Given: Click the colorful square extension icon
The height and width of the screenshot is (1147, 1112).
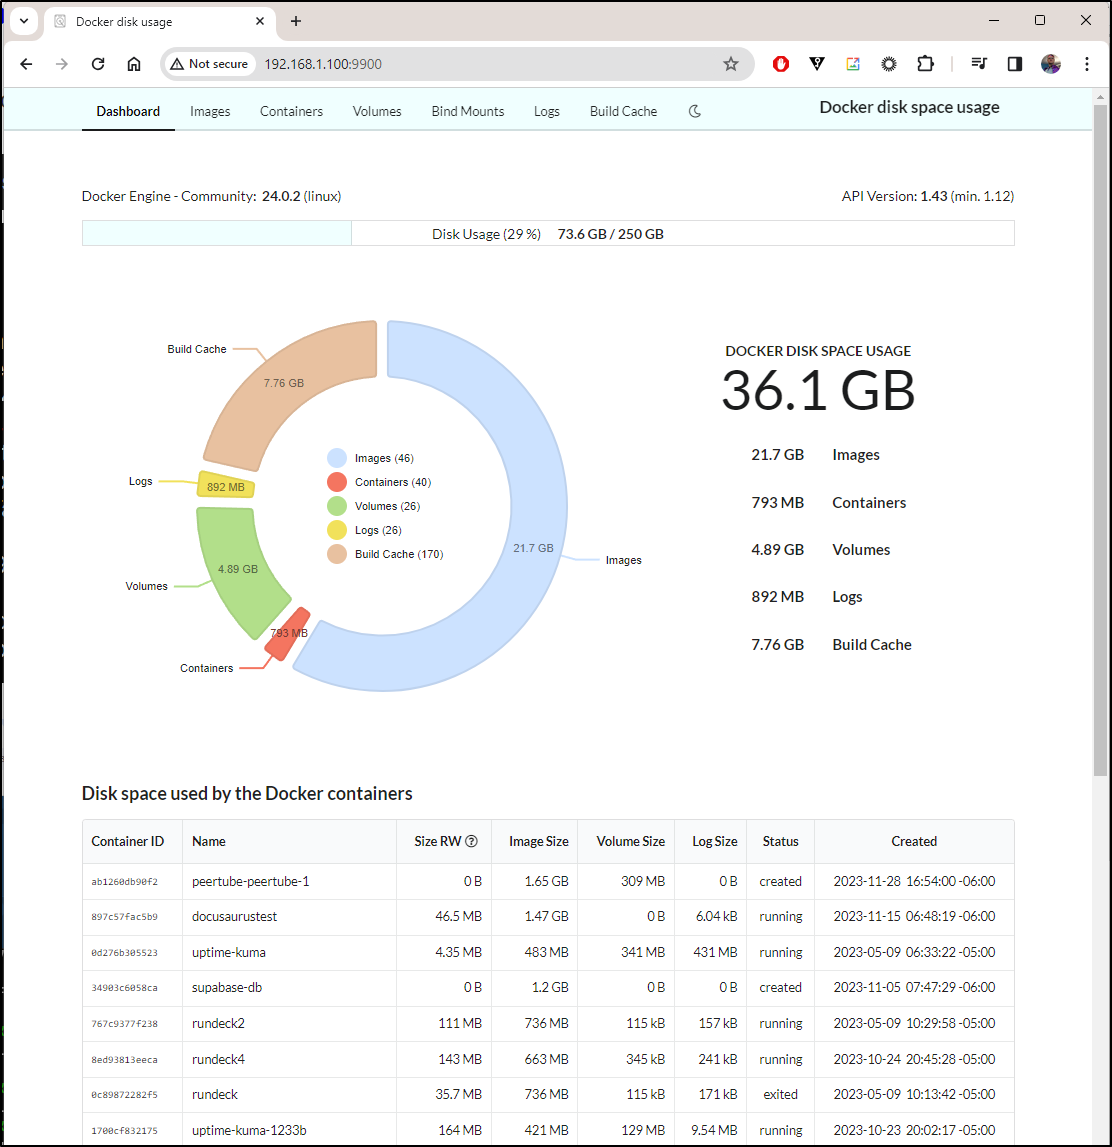Looking at the screenshot, I should point(853,64).
